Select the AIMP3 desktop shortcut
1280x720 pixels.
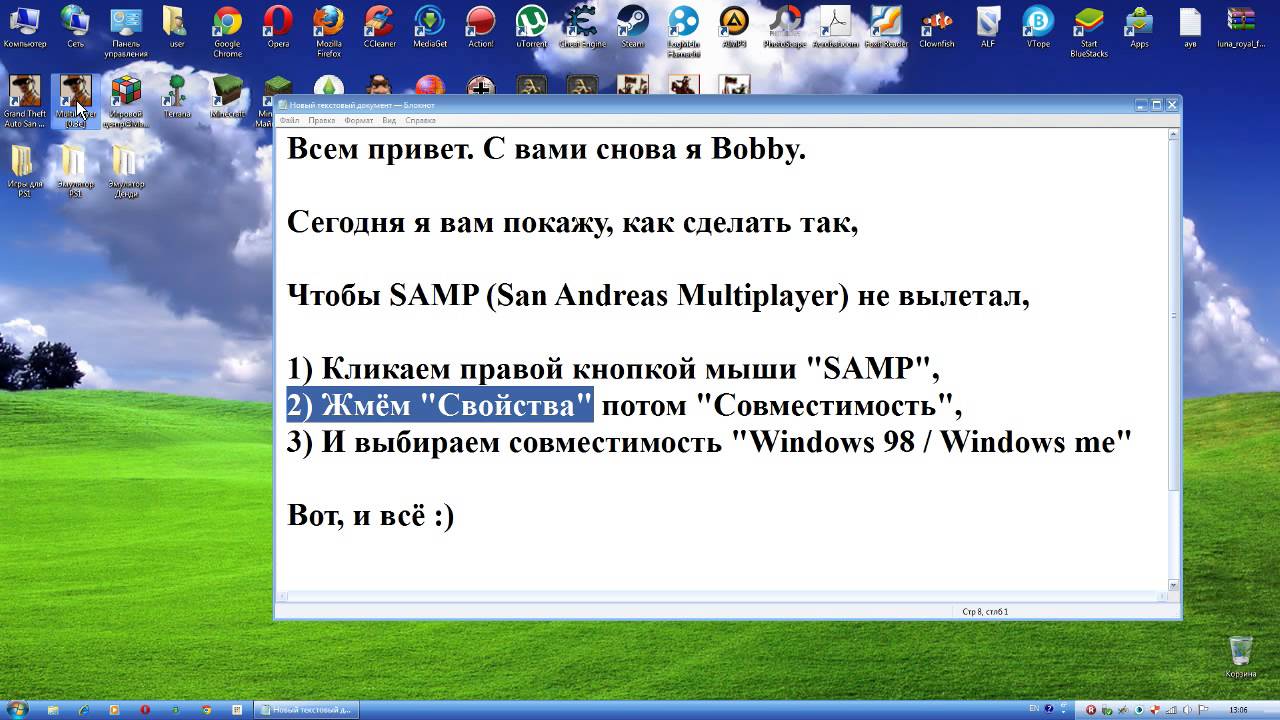[x=734, y=27]
